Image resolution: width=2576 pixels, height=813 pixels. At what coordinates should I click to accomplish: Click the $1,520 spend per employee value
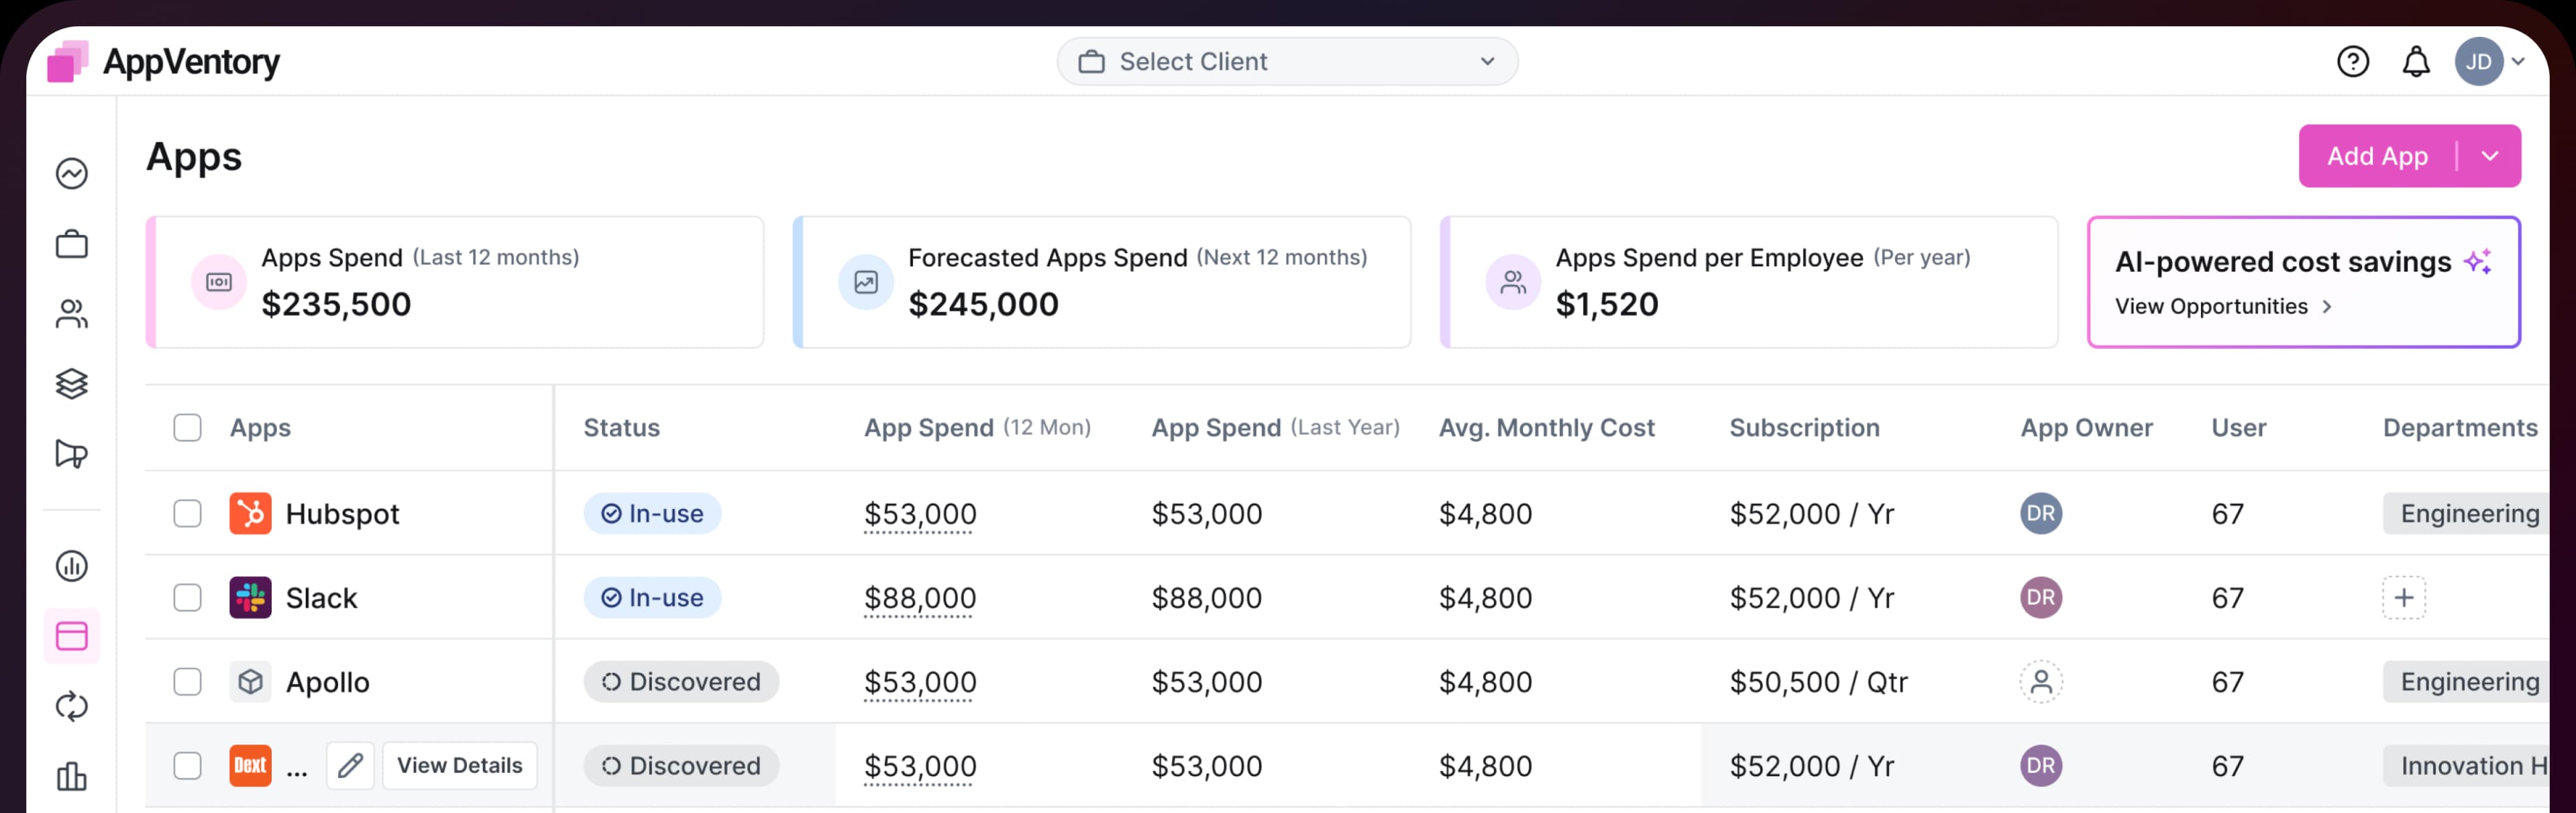point(1606,304)
